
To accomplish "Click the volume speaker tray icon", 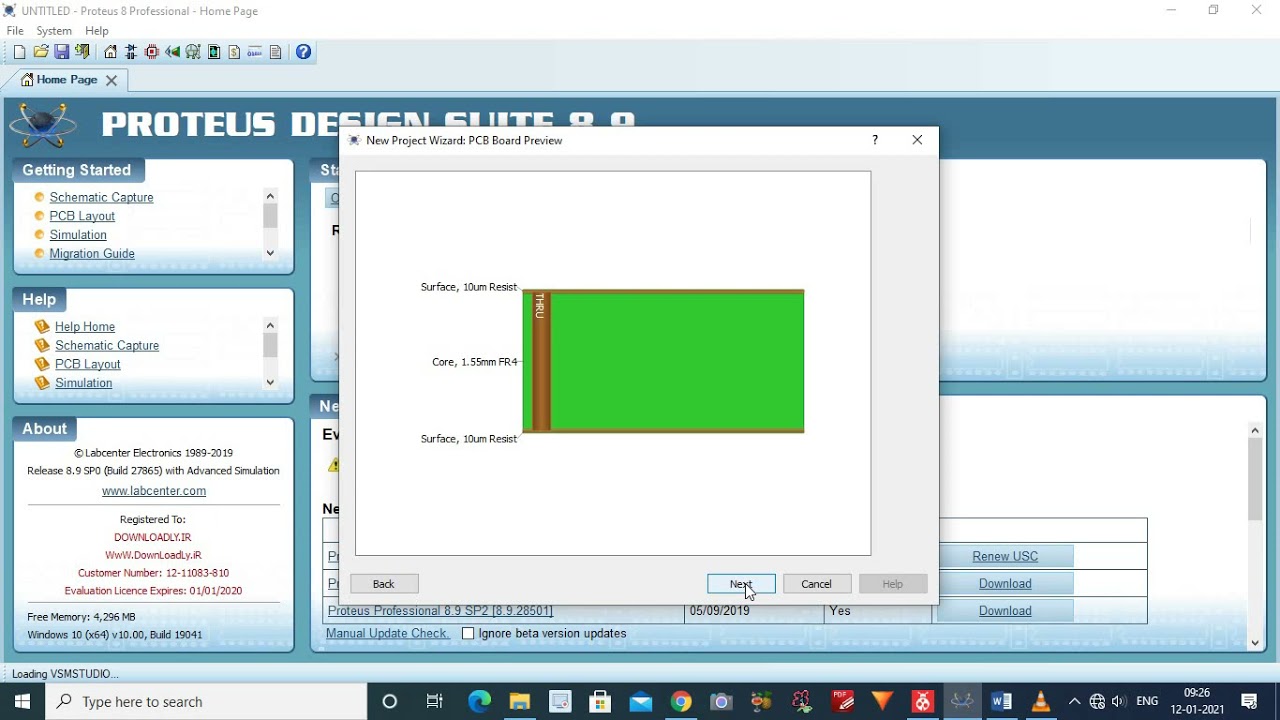I will coord(1119,701).
